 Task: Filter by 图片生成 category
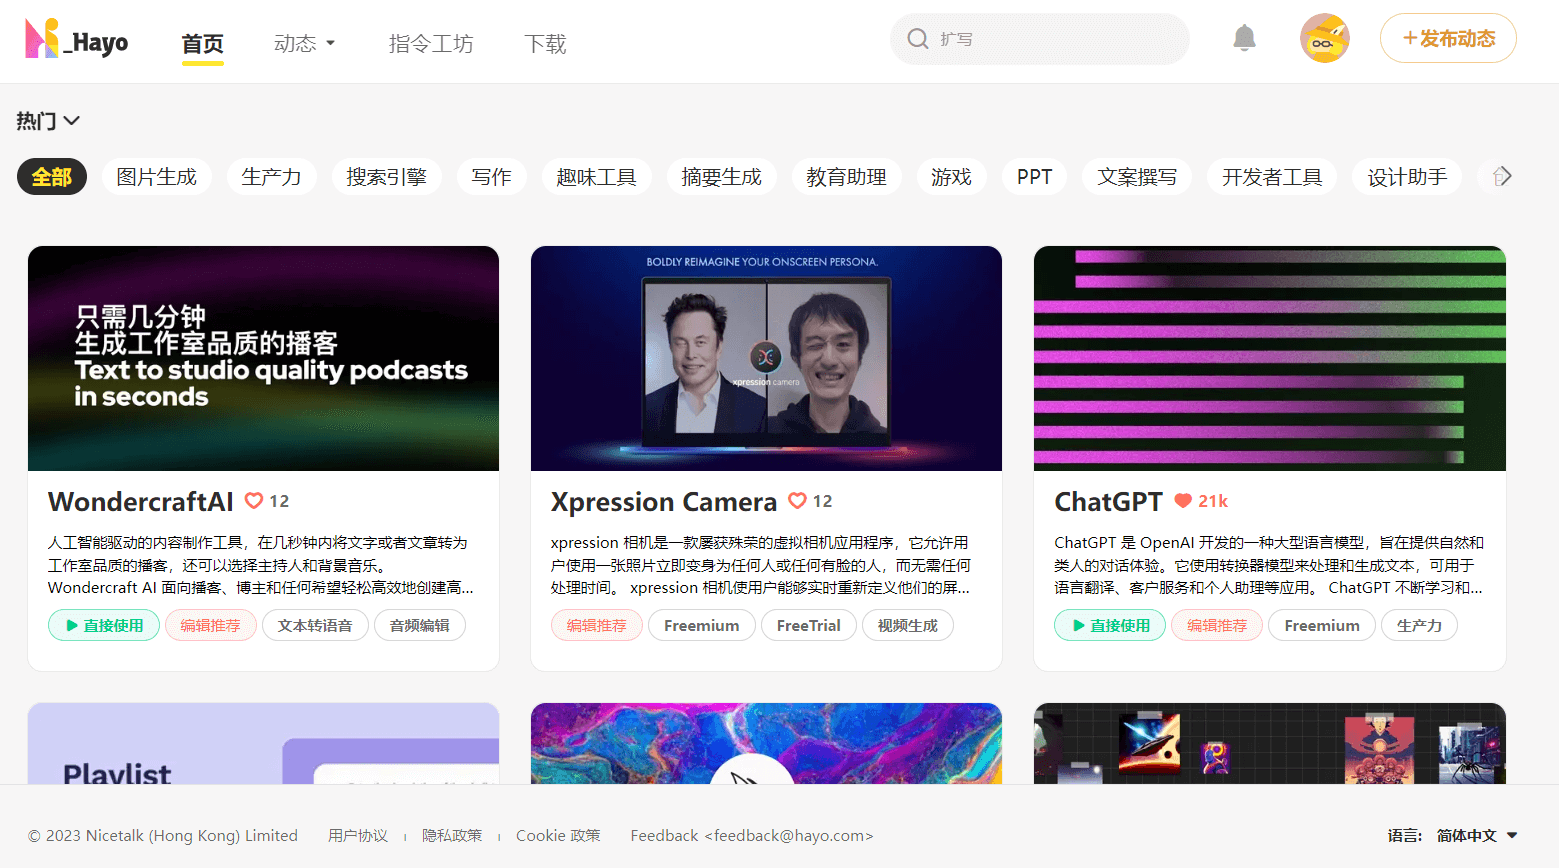(x=157, y=177)
